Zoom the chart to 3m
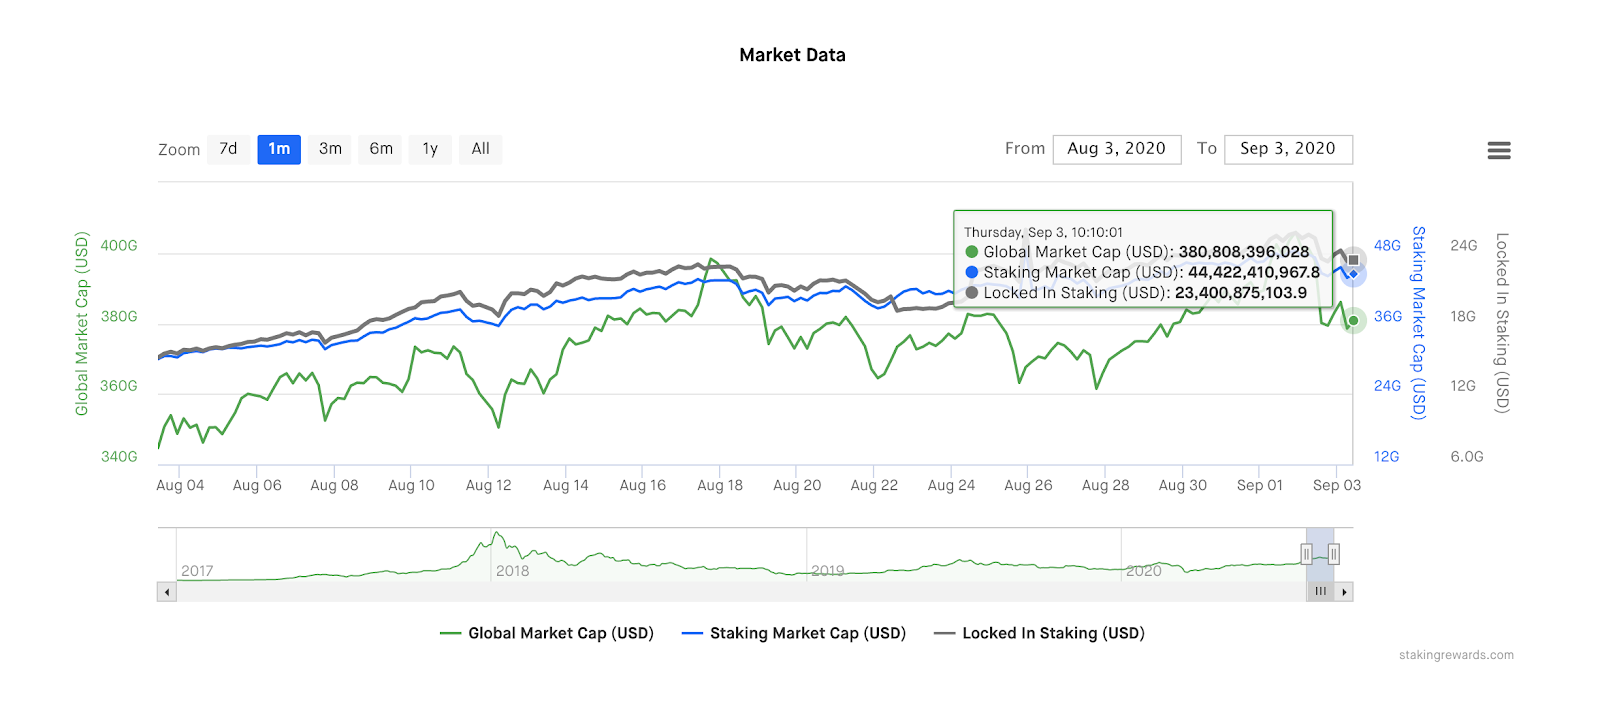This screenshot has width=1600, height=704. point(330,149)
